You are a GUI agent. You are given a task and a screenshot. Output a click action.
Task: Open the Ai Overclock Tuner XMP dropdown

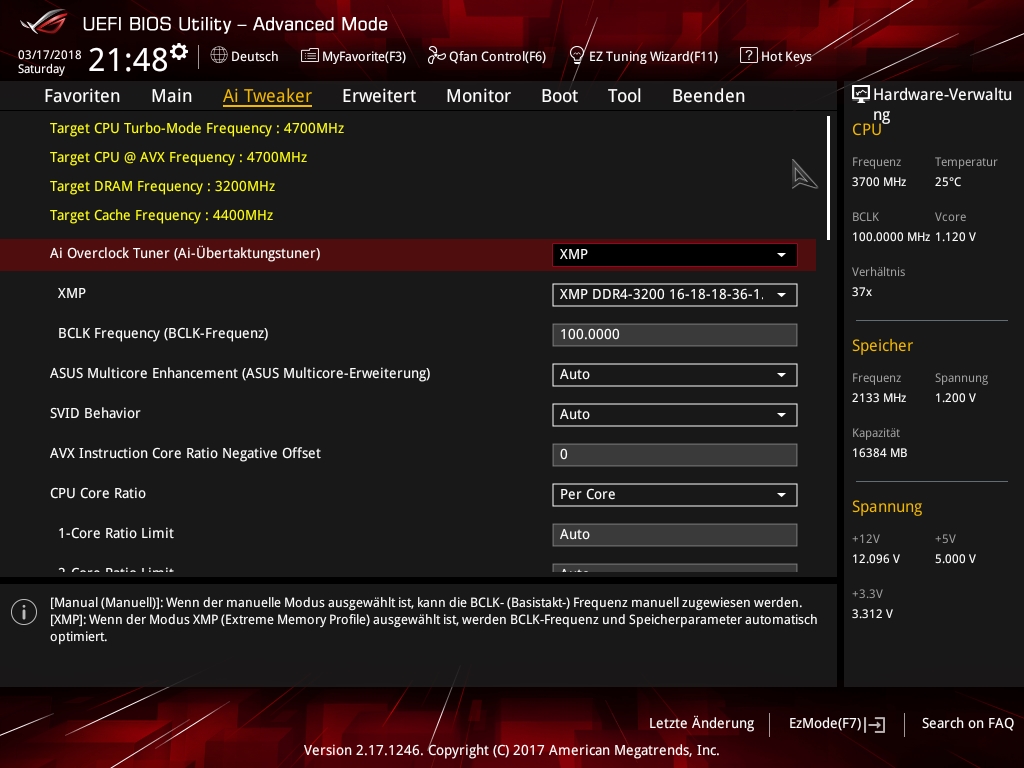[x=675, y=255]
